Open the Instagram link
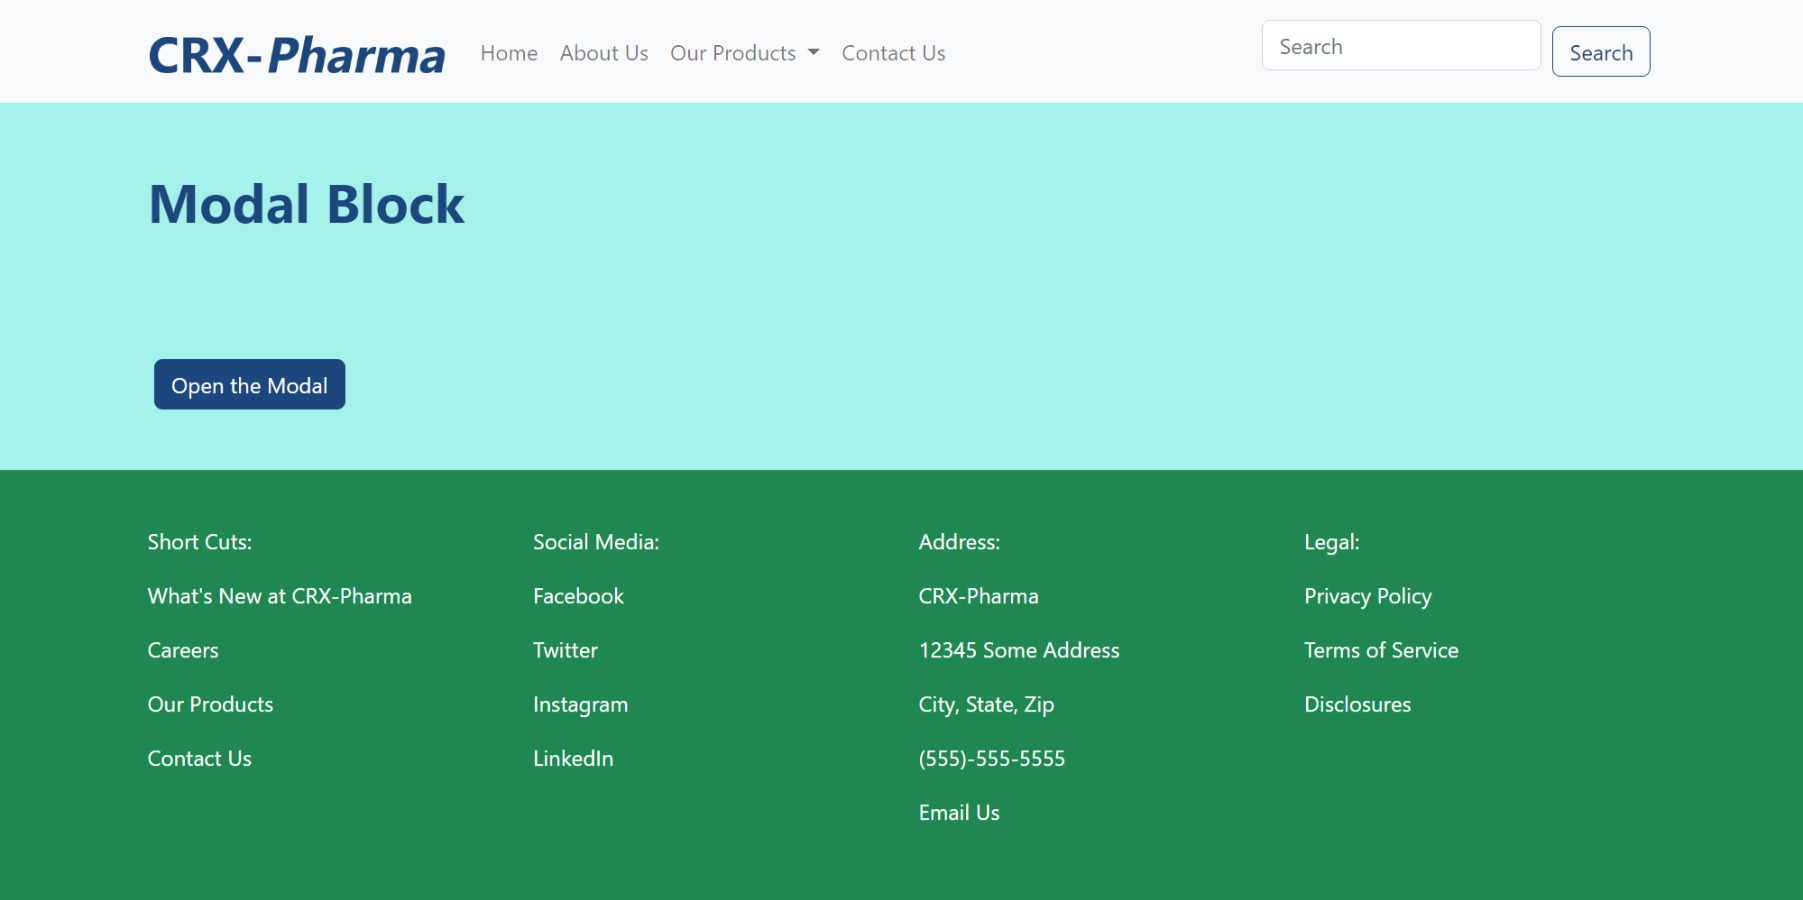This screenshot has height=900, width=1803. tap(580, 704)
